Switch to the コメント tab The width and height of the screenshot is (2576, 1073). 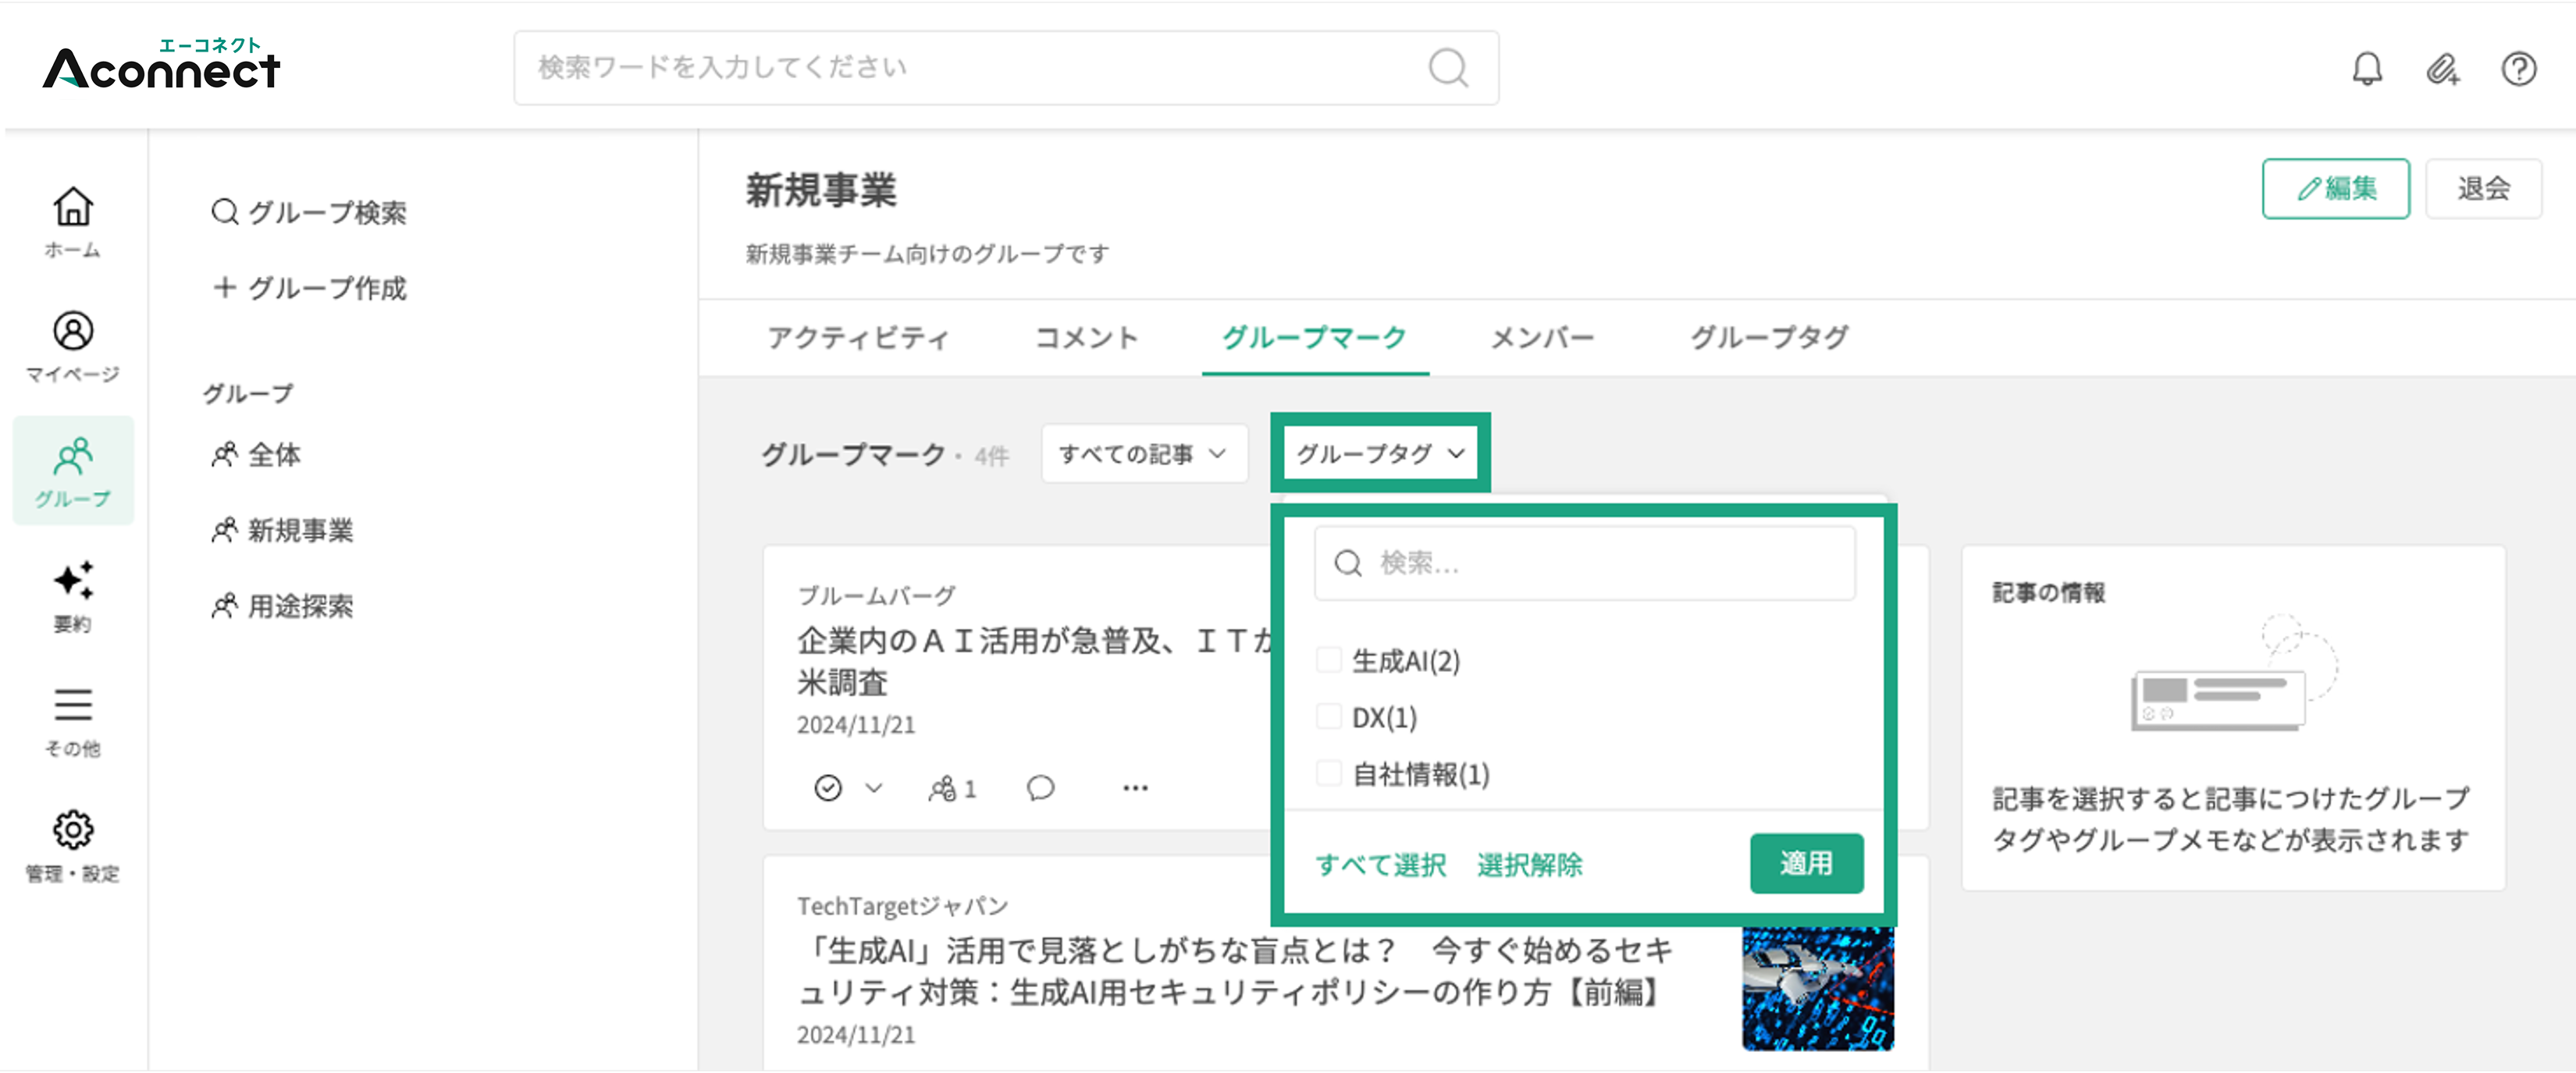pyautogui.click(x=1086, y=338)
